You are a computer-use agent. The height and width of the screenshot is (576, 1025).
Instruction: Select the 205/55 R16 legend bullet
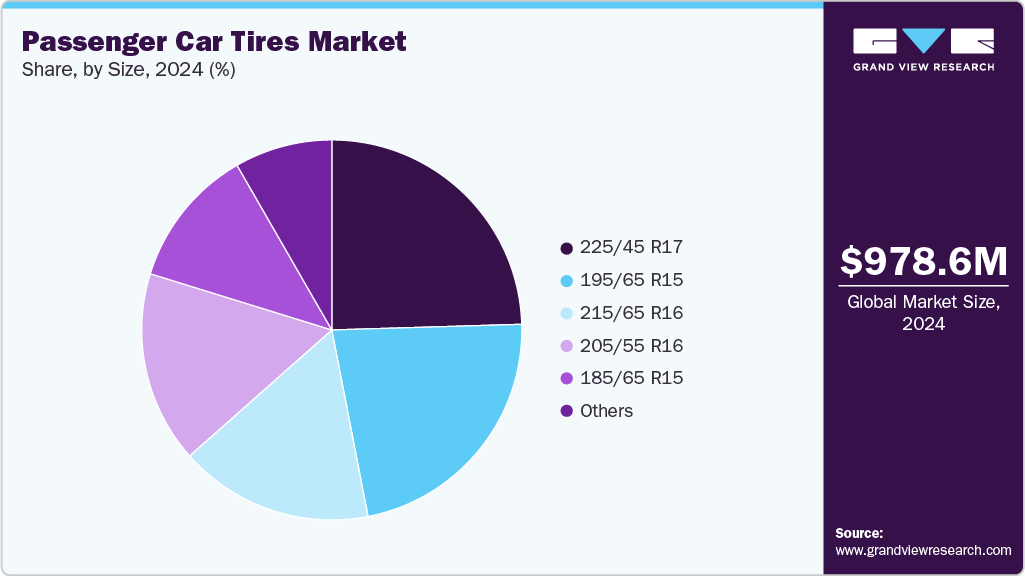(x=567, y=346)
